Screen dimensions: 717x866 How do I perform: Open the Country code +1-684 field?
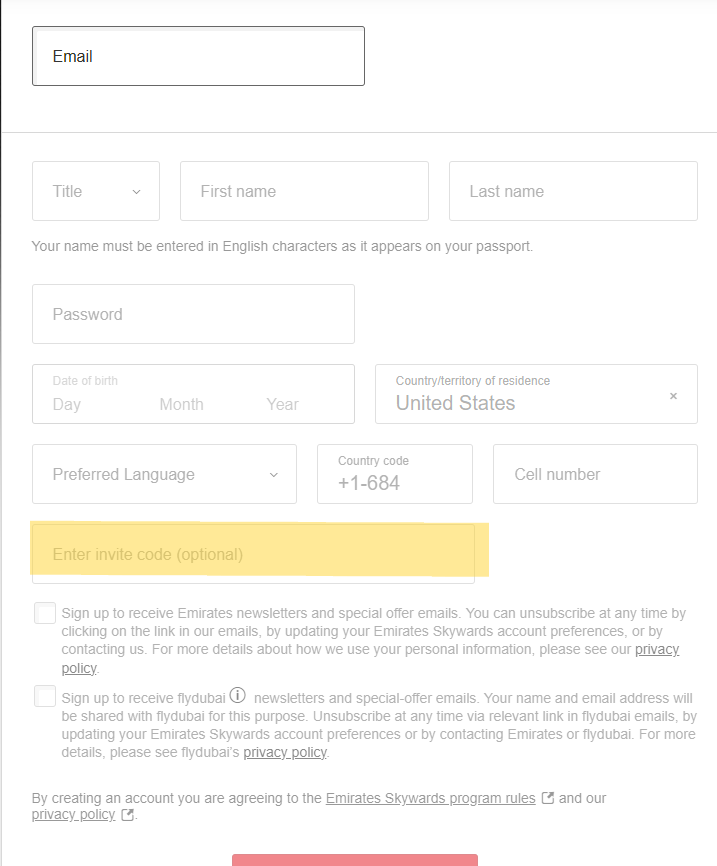click(394, 474)
